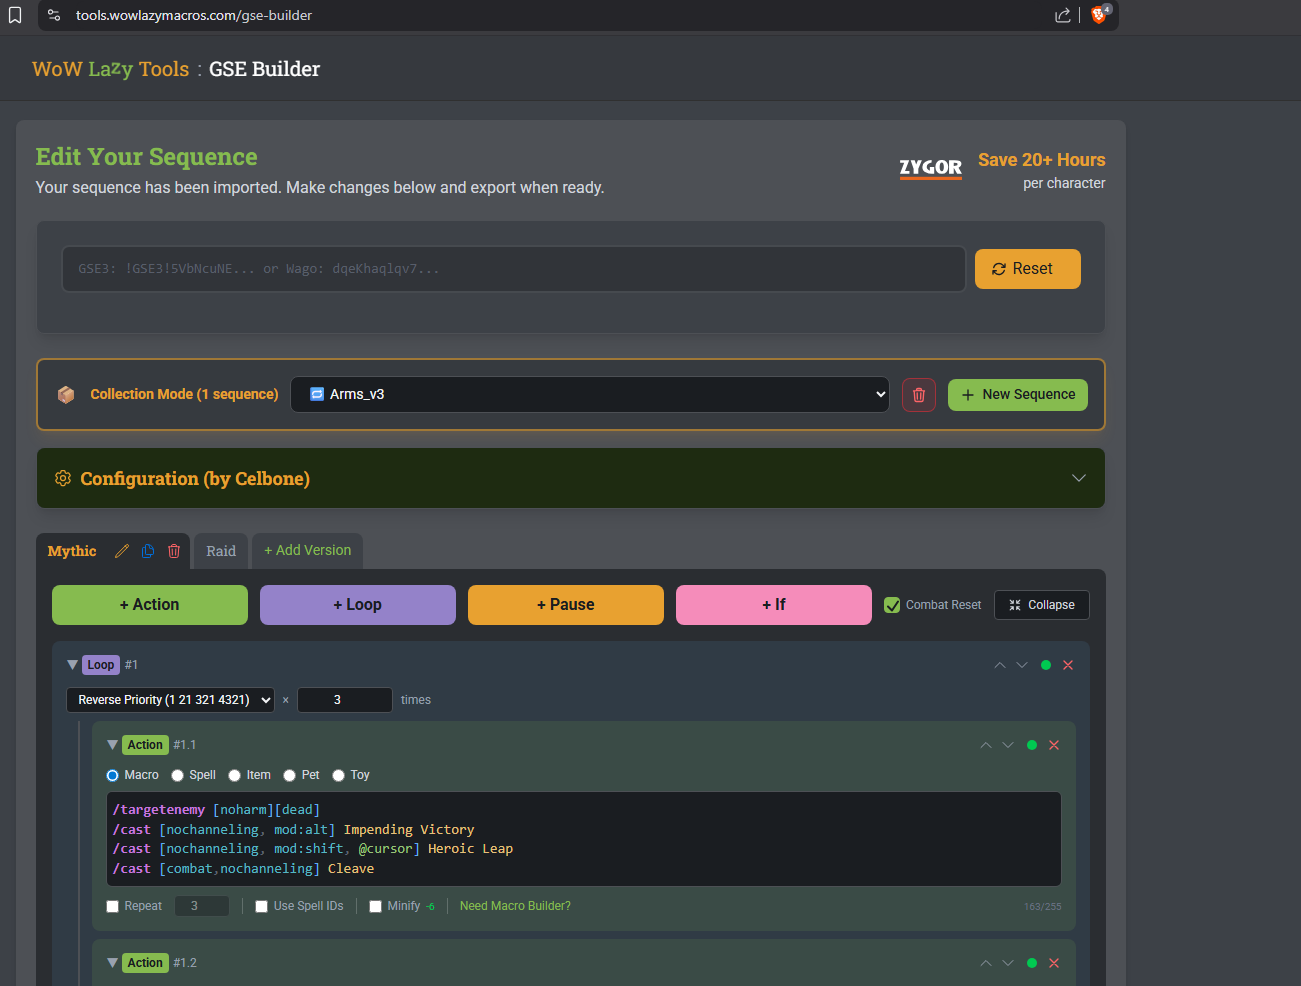Select the Spell radio option in Action #1.1
The width and height of the screenshot is (1301, 986).
[178, 775]
